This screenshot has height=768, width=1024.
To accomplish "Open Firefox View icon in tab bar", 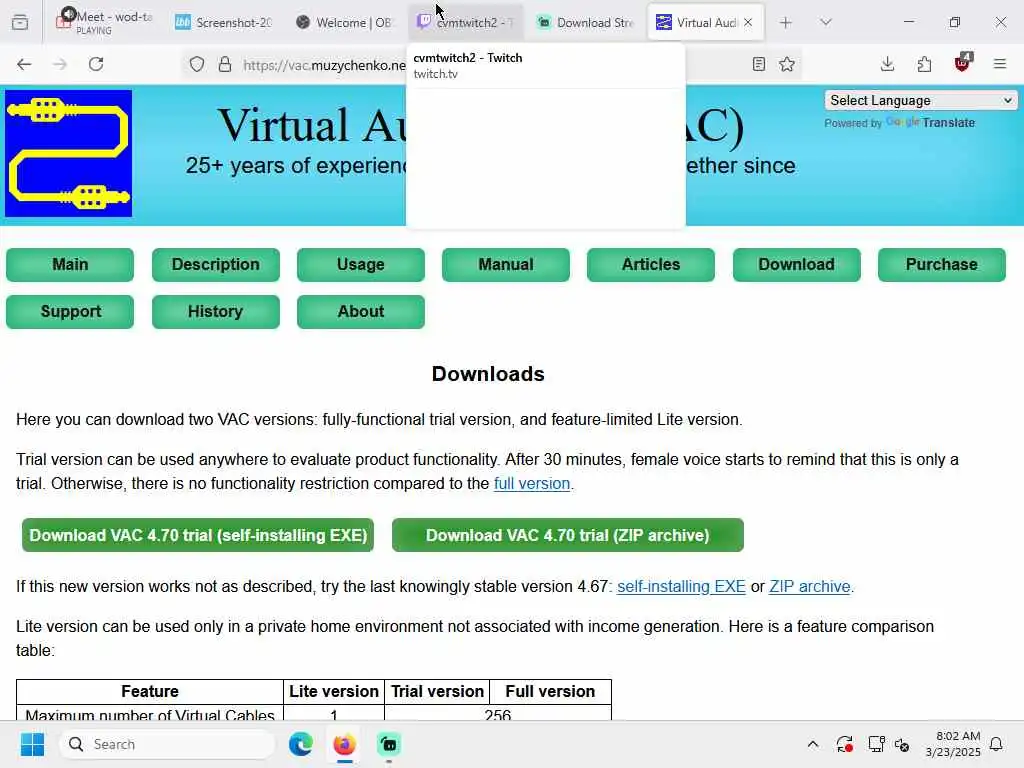I will point(20,22).
